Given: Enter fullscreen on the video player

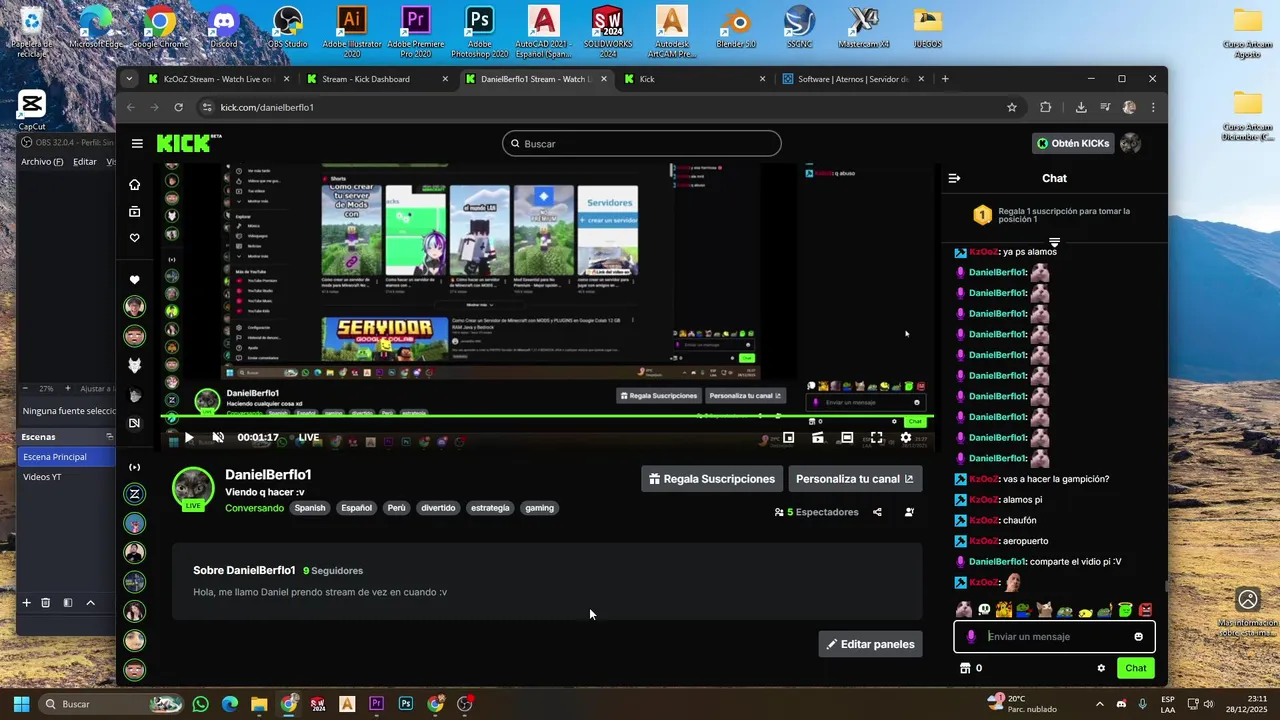Looking at the screenshot, I should click(x=876, y=437).
